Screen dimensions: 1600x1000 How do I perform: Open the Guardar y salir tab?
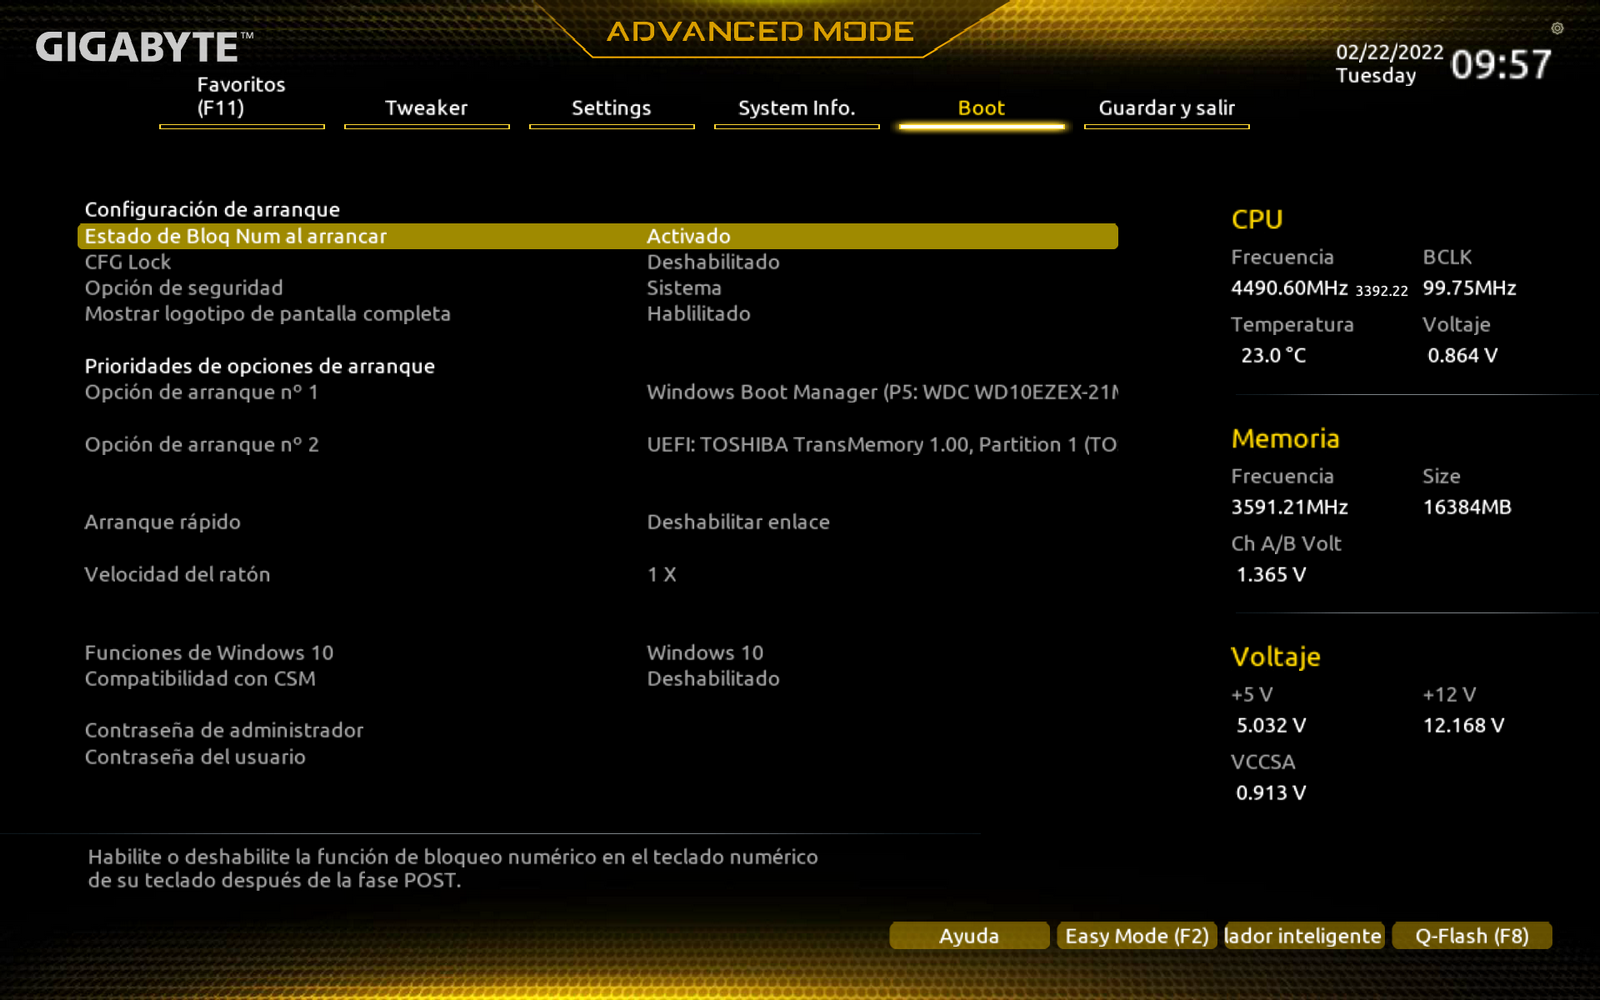1166,108
